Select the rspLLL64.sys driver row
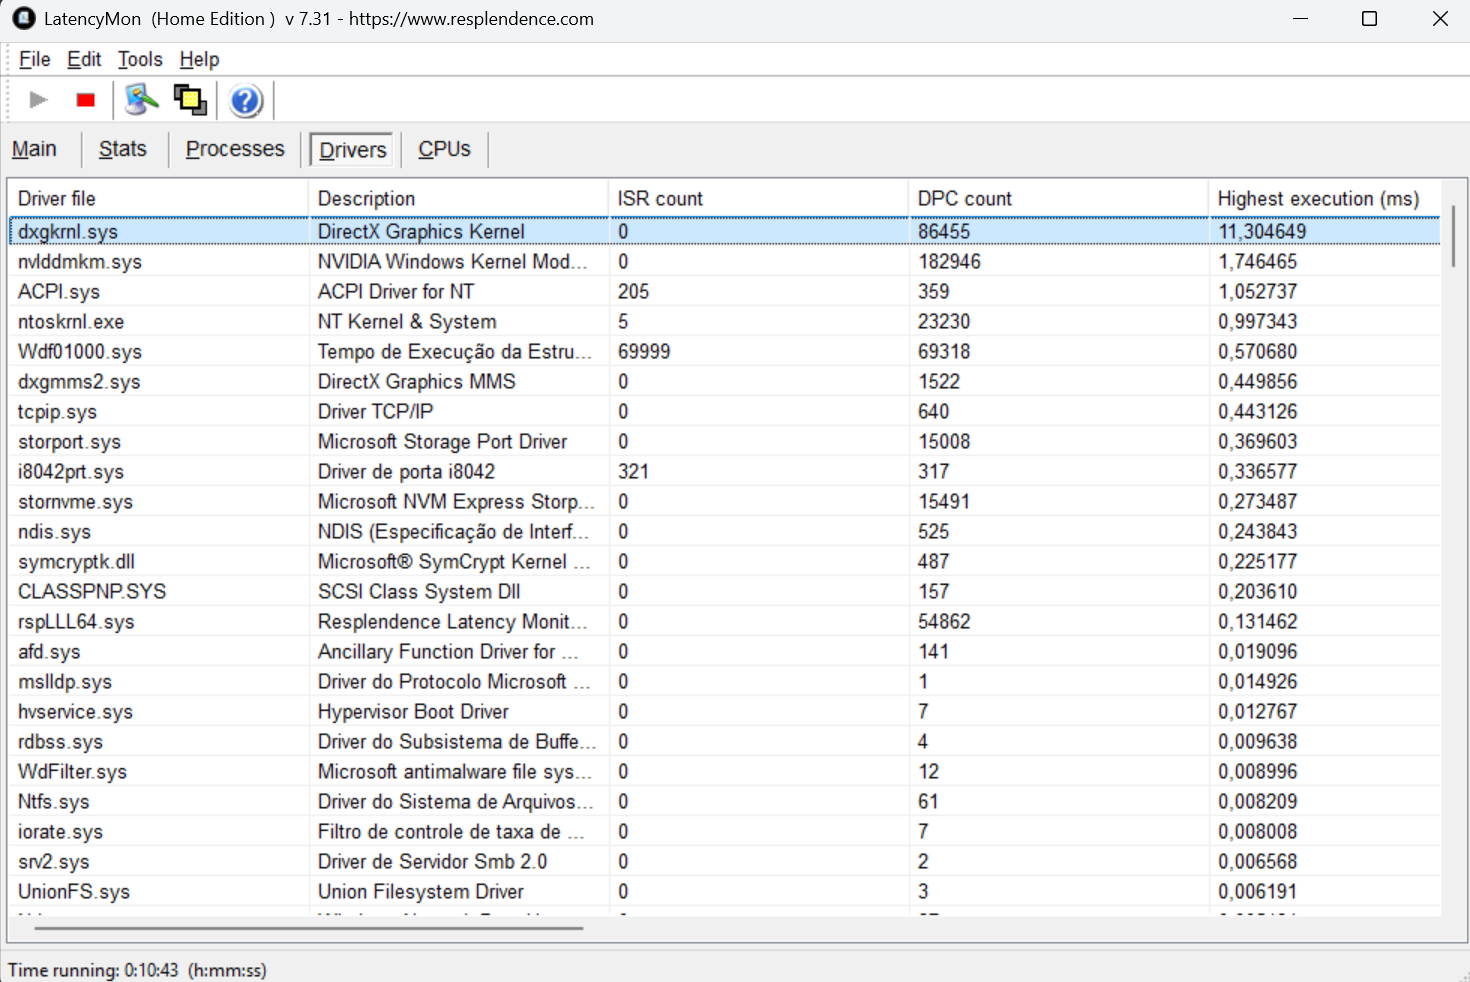 [725, 621]
